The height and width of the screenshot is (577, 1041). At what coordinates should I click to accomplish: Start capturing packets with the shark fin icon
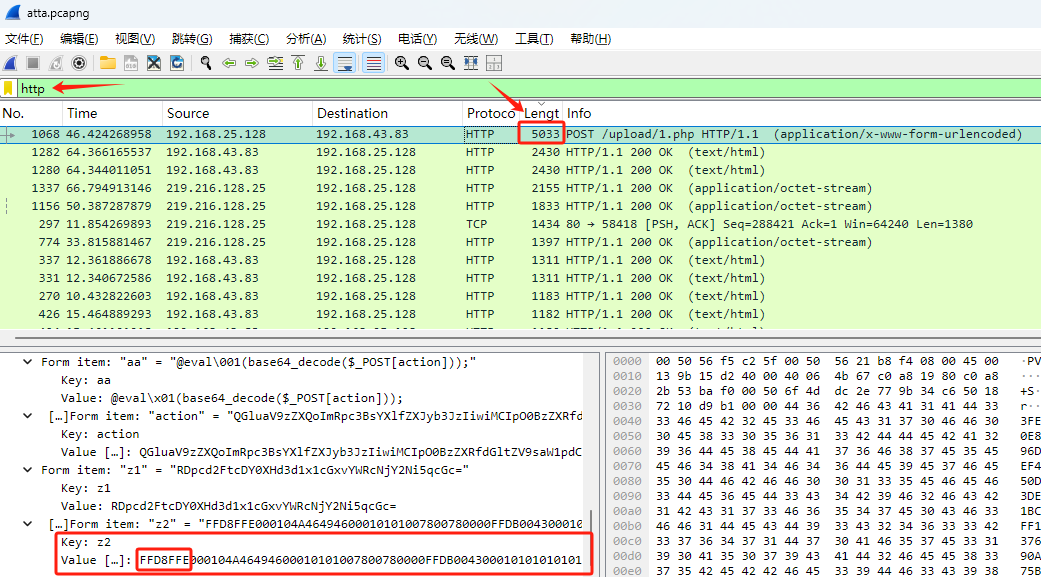tap(10, 63)
